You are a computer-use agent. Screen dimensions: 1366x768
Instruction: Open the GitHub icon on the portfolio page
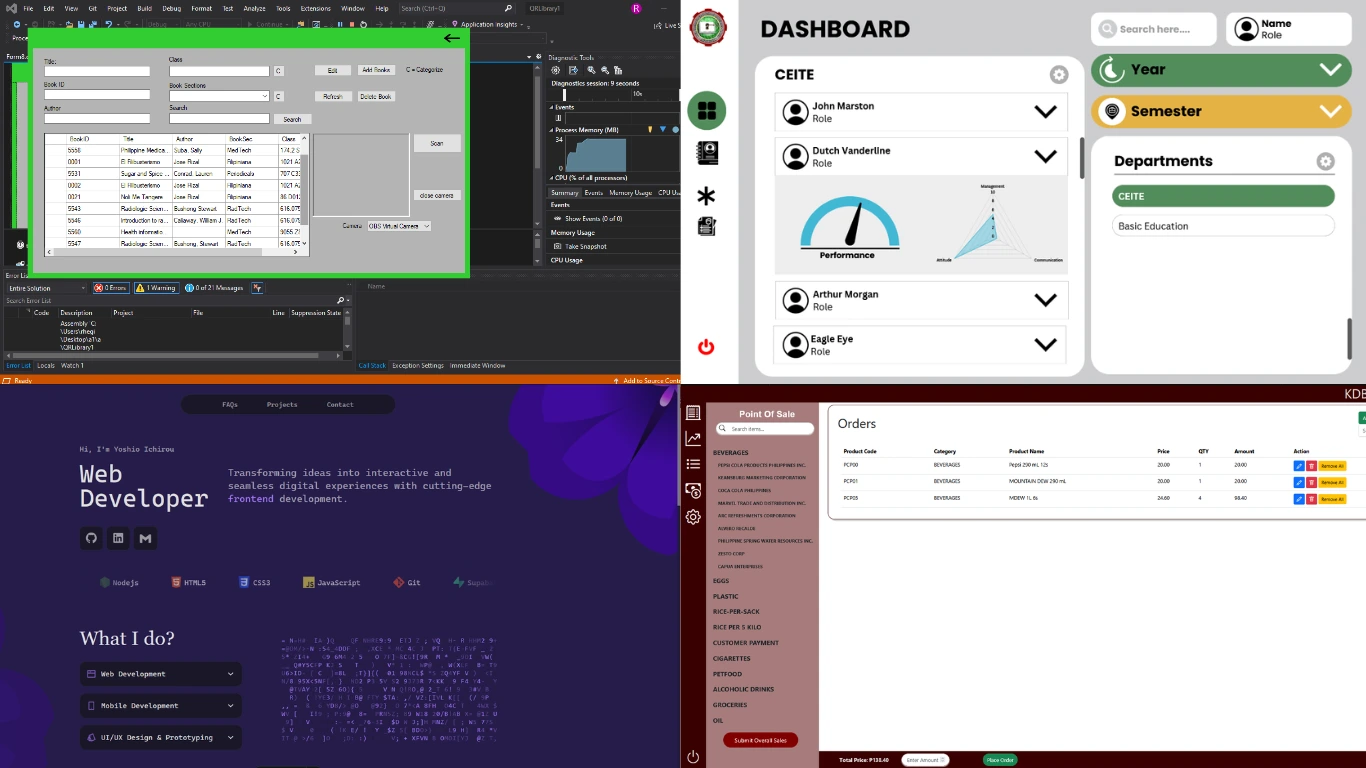tap(91, 538)
